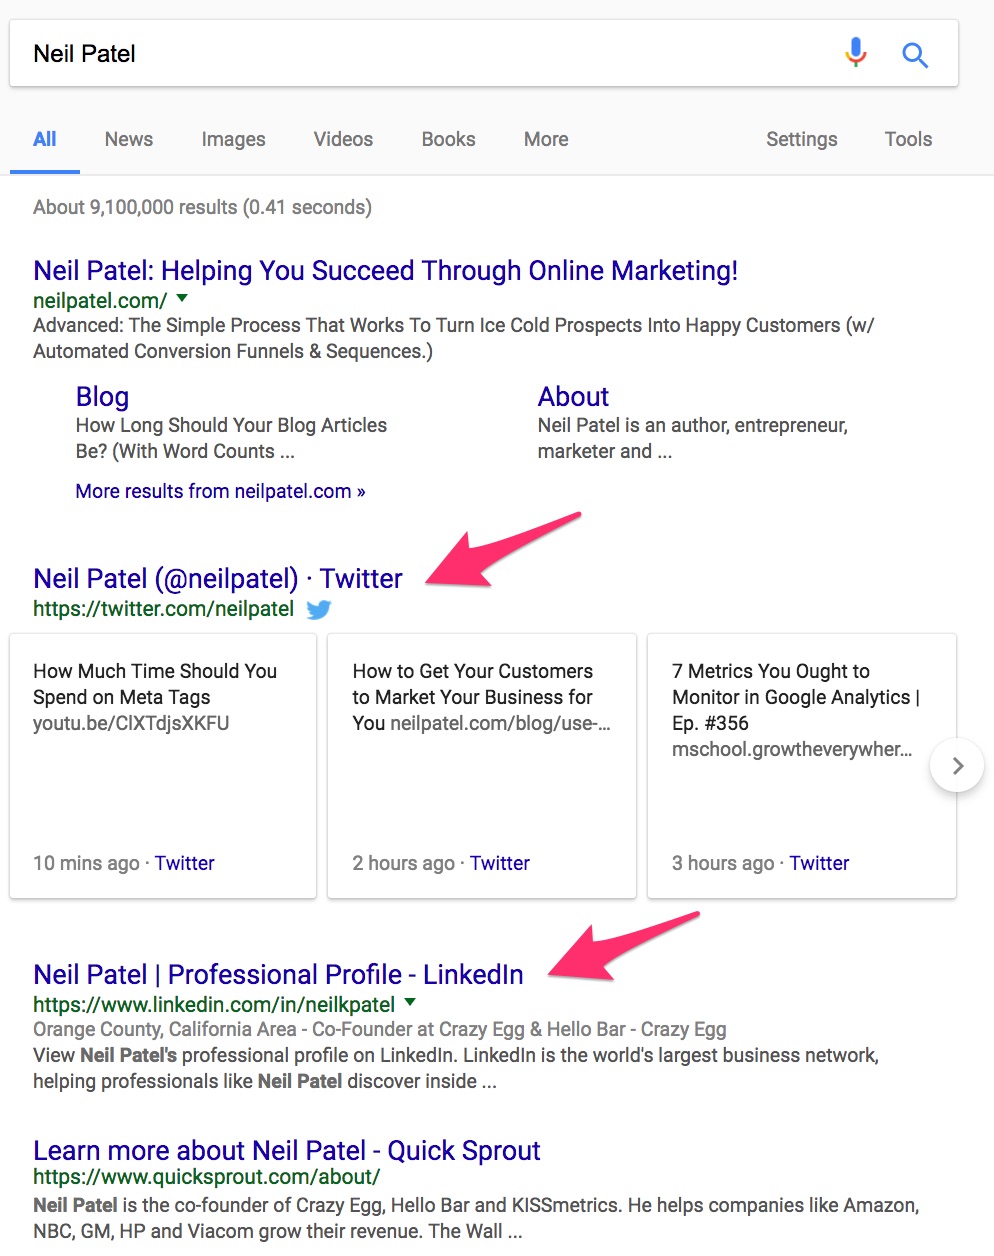
Task: Click the Twitter bird icon beside twitter.com/neilpatel
Action: pyautogui.click(x=318, y=609)
